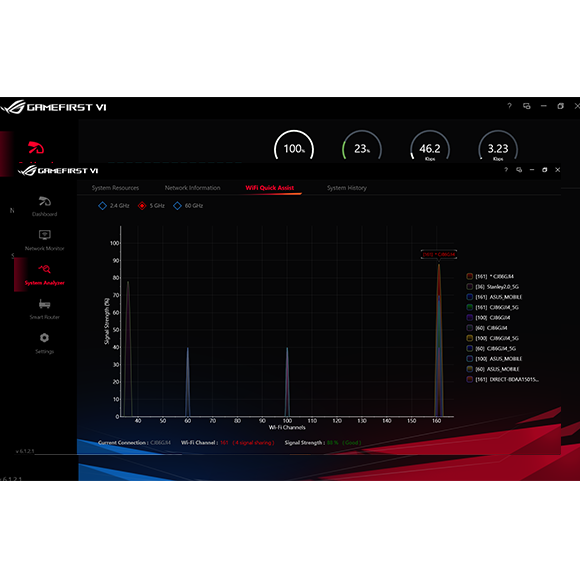Click the [36] Stanley2.0_5G legend entry
Screen dimensions: 580x580
[493, 287]
